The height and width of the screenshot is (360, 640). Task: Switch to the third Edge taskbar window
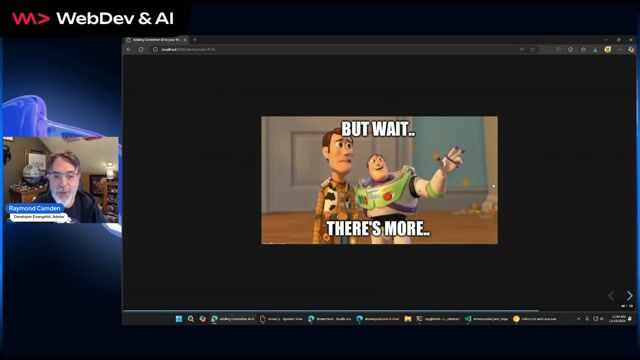pos(329,319)
